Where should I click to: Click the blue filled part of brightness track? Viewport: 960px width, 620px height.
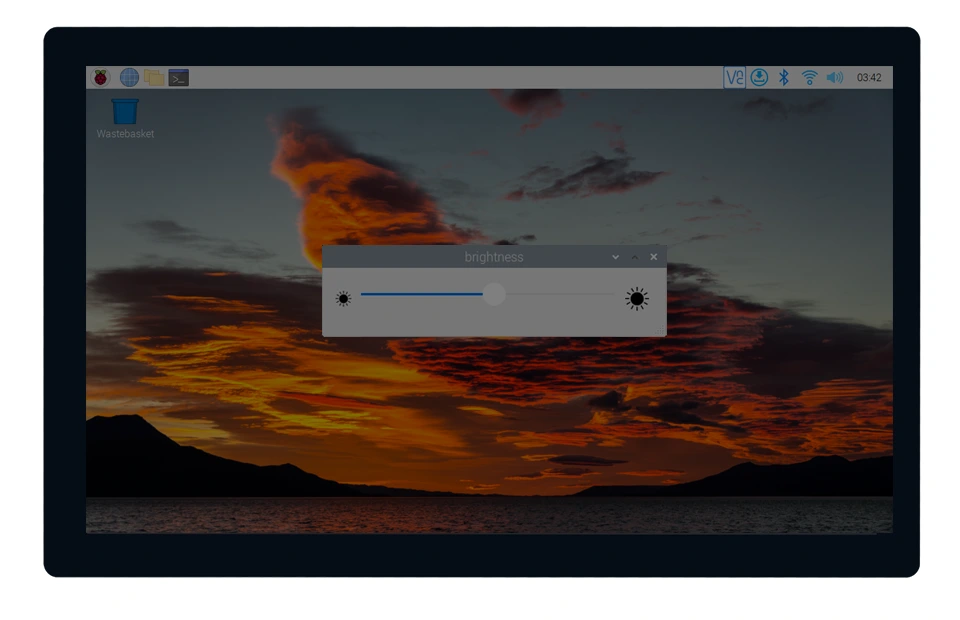pyautogui.click(x=420, y=294)
